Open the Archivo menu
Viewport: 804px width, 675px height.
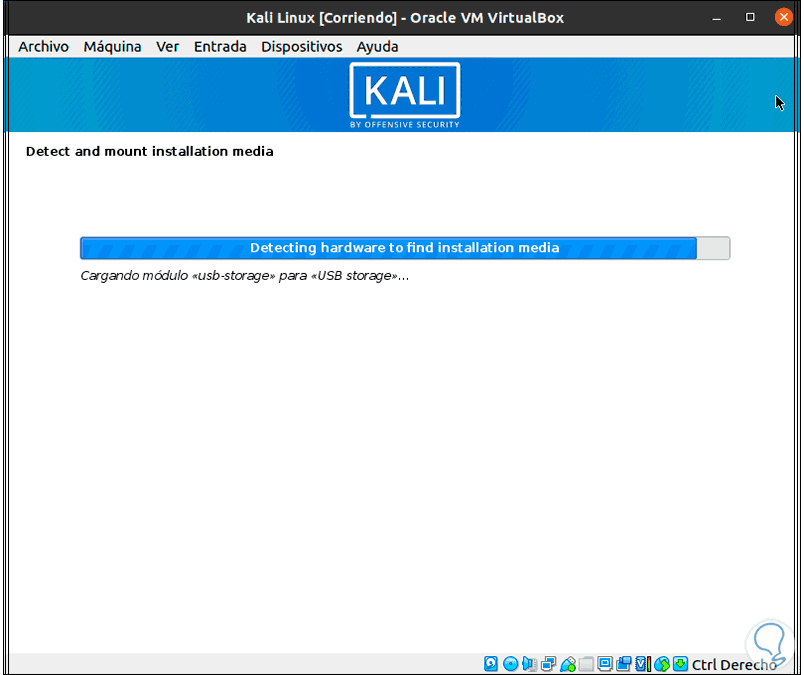coord(44,47)
